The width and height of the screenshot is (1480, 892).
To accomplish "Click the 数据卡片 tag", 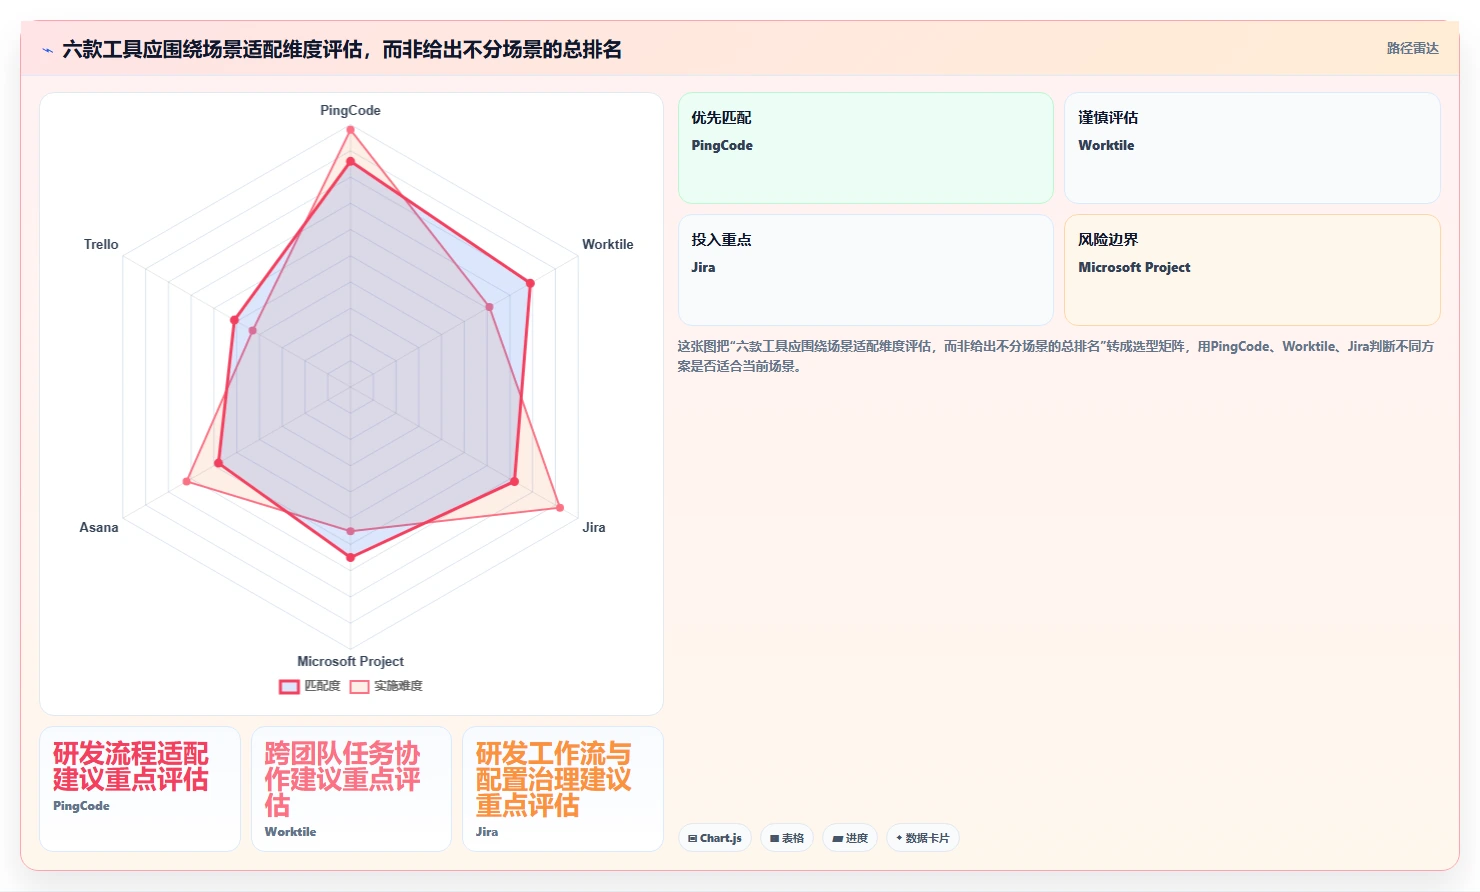I will pyautogui.click(x=923, y=838).
